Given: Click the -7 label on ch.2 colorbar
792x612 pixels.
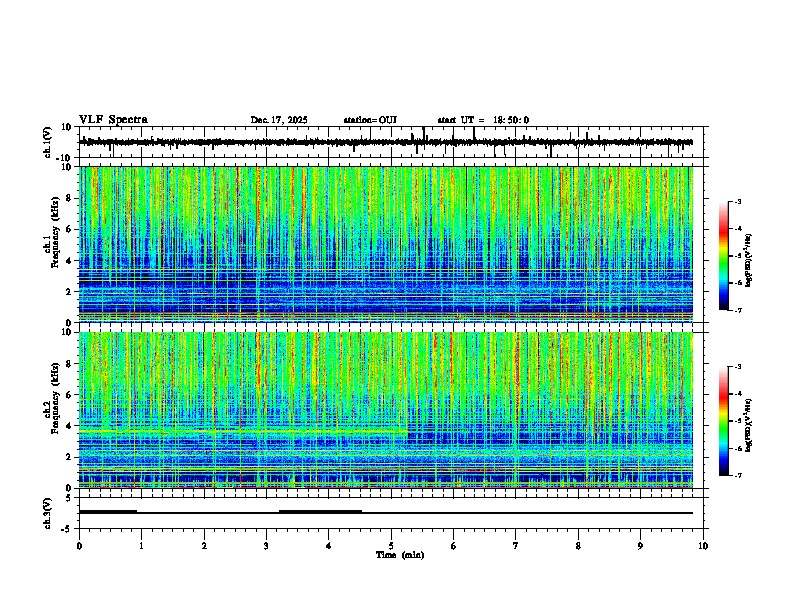Looking at the screenshot, I should click(x=737, y=475).
